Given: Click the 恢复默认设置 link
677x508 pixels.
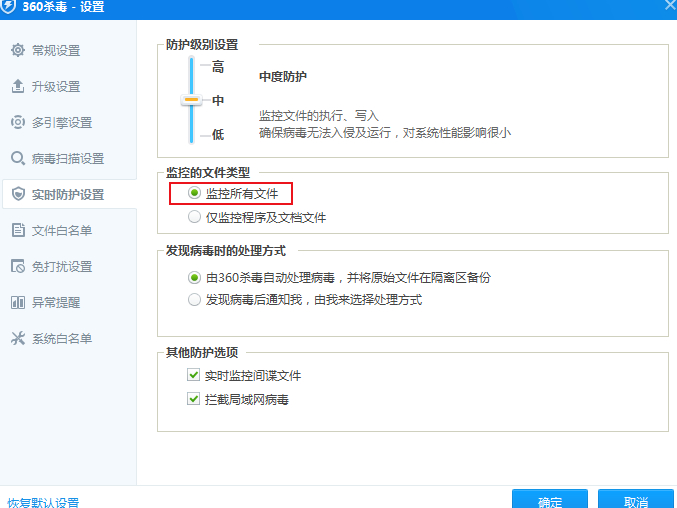Looking at the screenshot, I should 43,502.
